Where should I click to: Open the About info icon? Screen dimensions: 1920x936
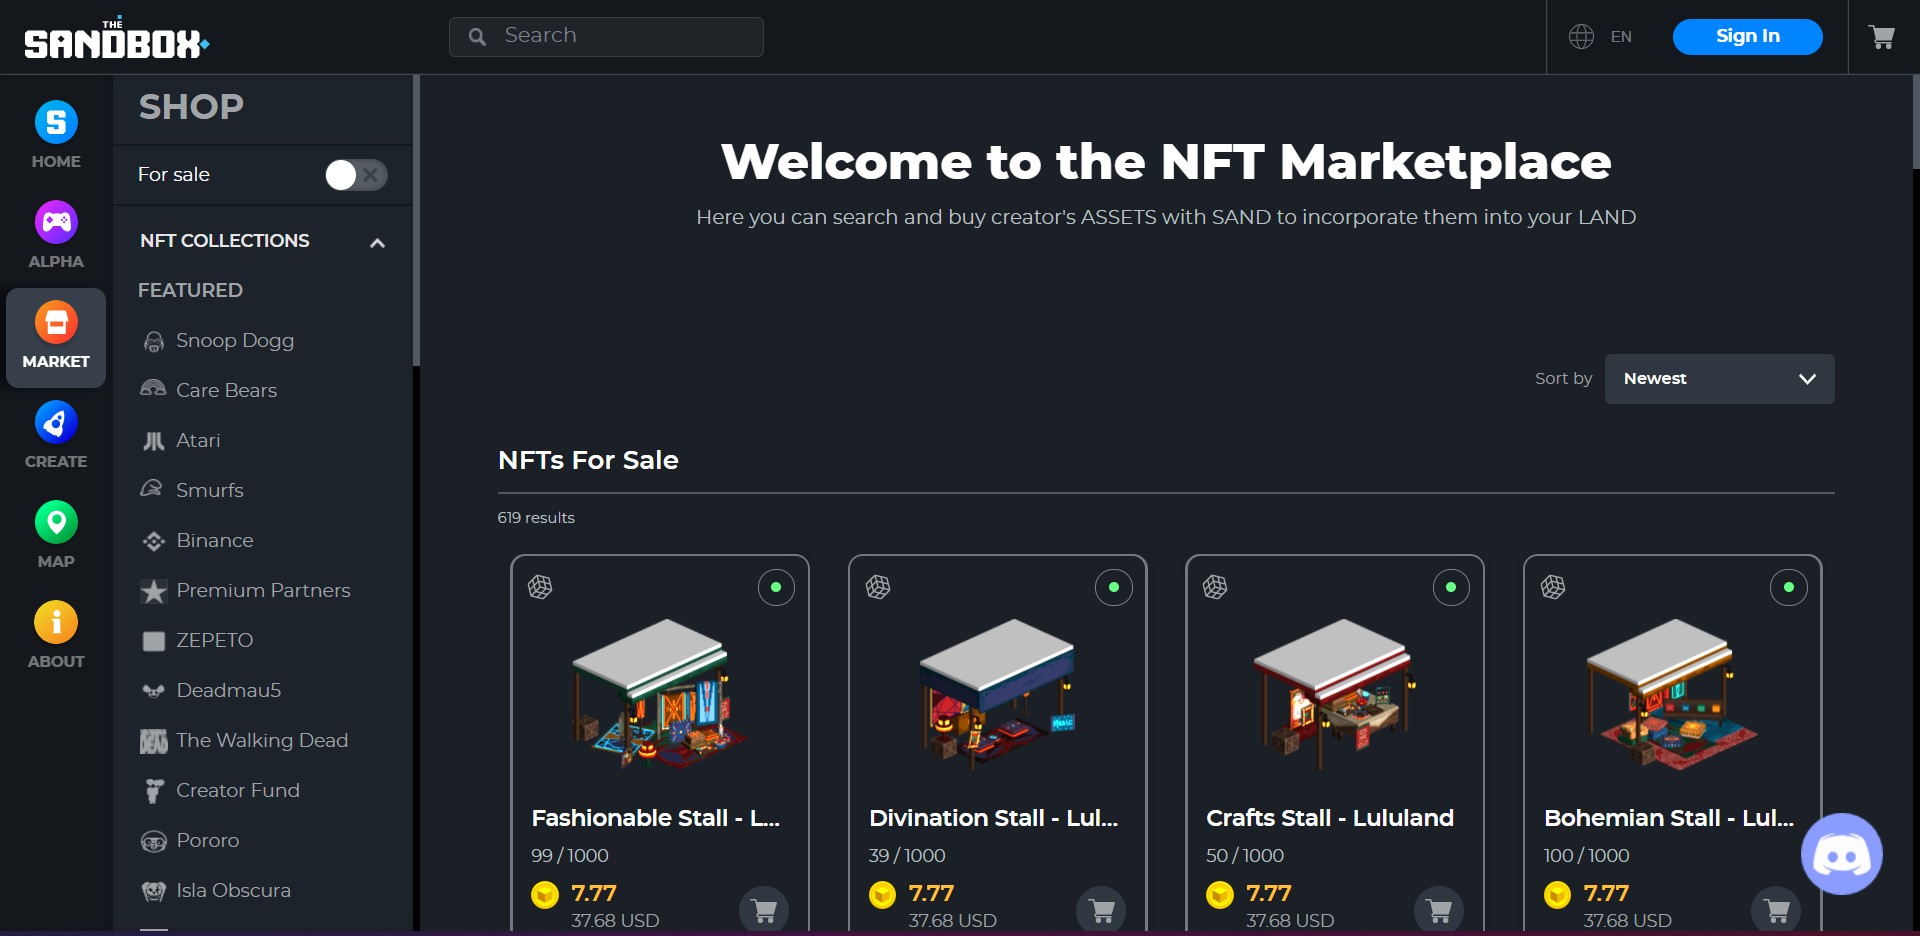click(56, 622)
